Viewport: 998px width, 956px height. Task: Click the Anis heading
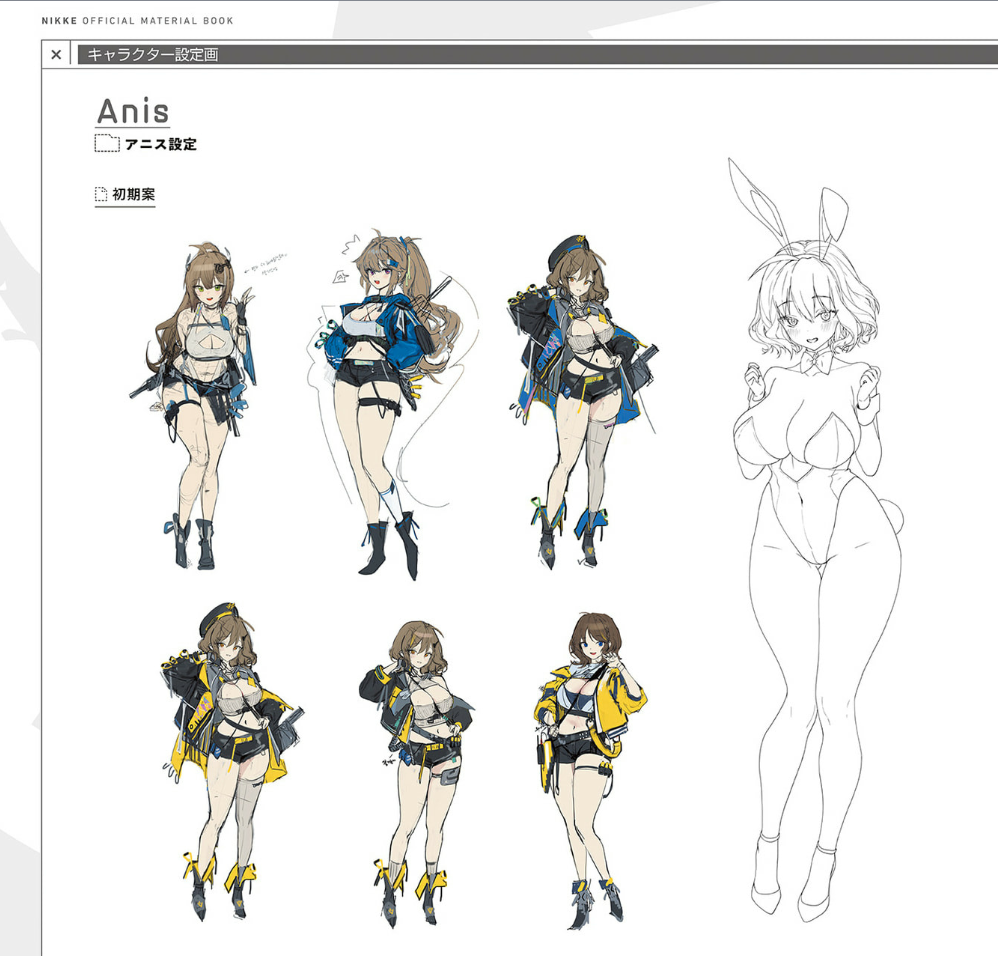133,111
